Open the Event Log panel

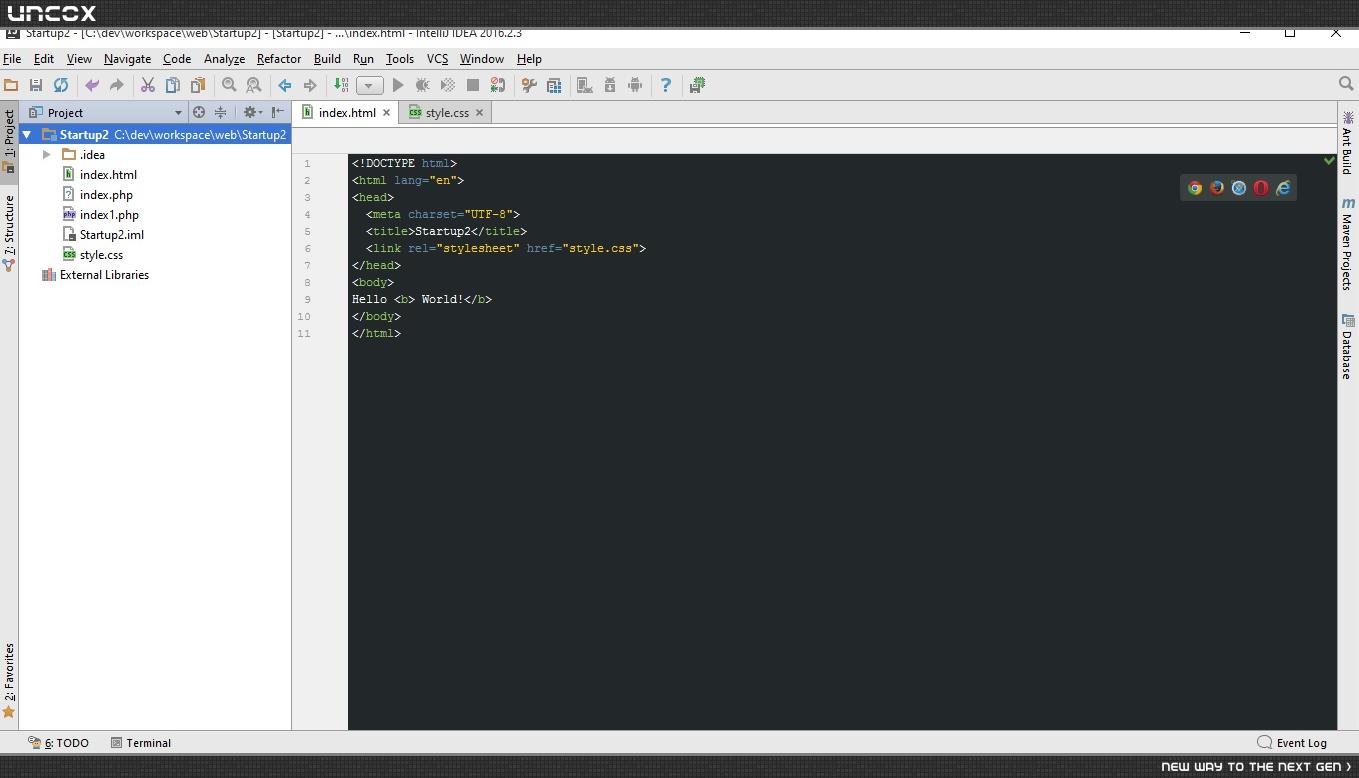[x=1292, y=743]
